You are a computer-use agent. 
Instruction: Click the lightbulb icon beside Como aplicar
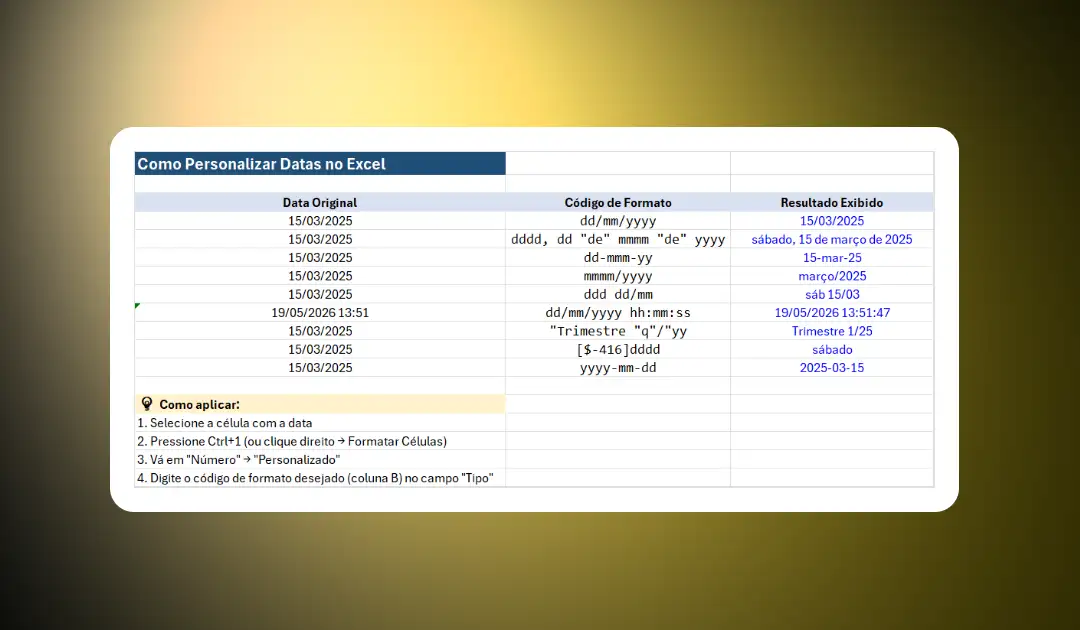(x=147, y=403)
